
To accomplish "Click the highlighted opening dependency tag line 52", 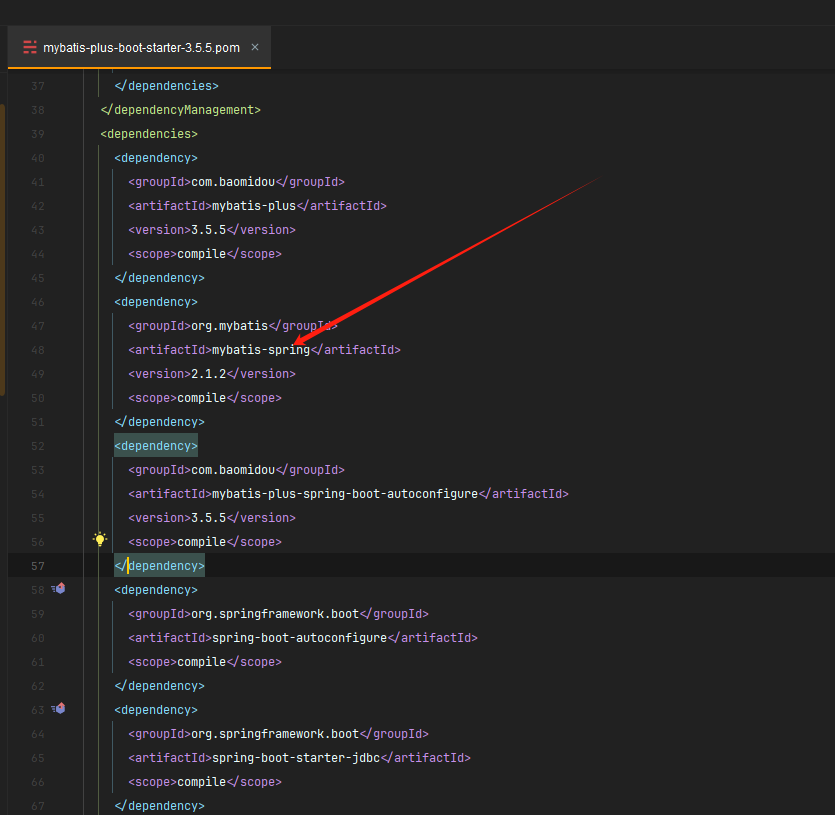I will tap(156, 446).
